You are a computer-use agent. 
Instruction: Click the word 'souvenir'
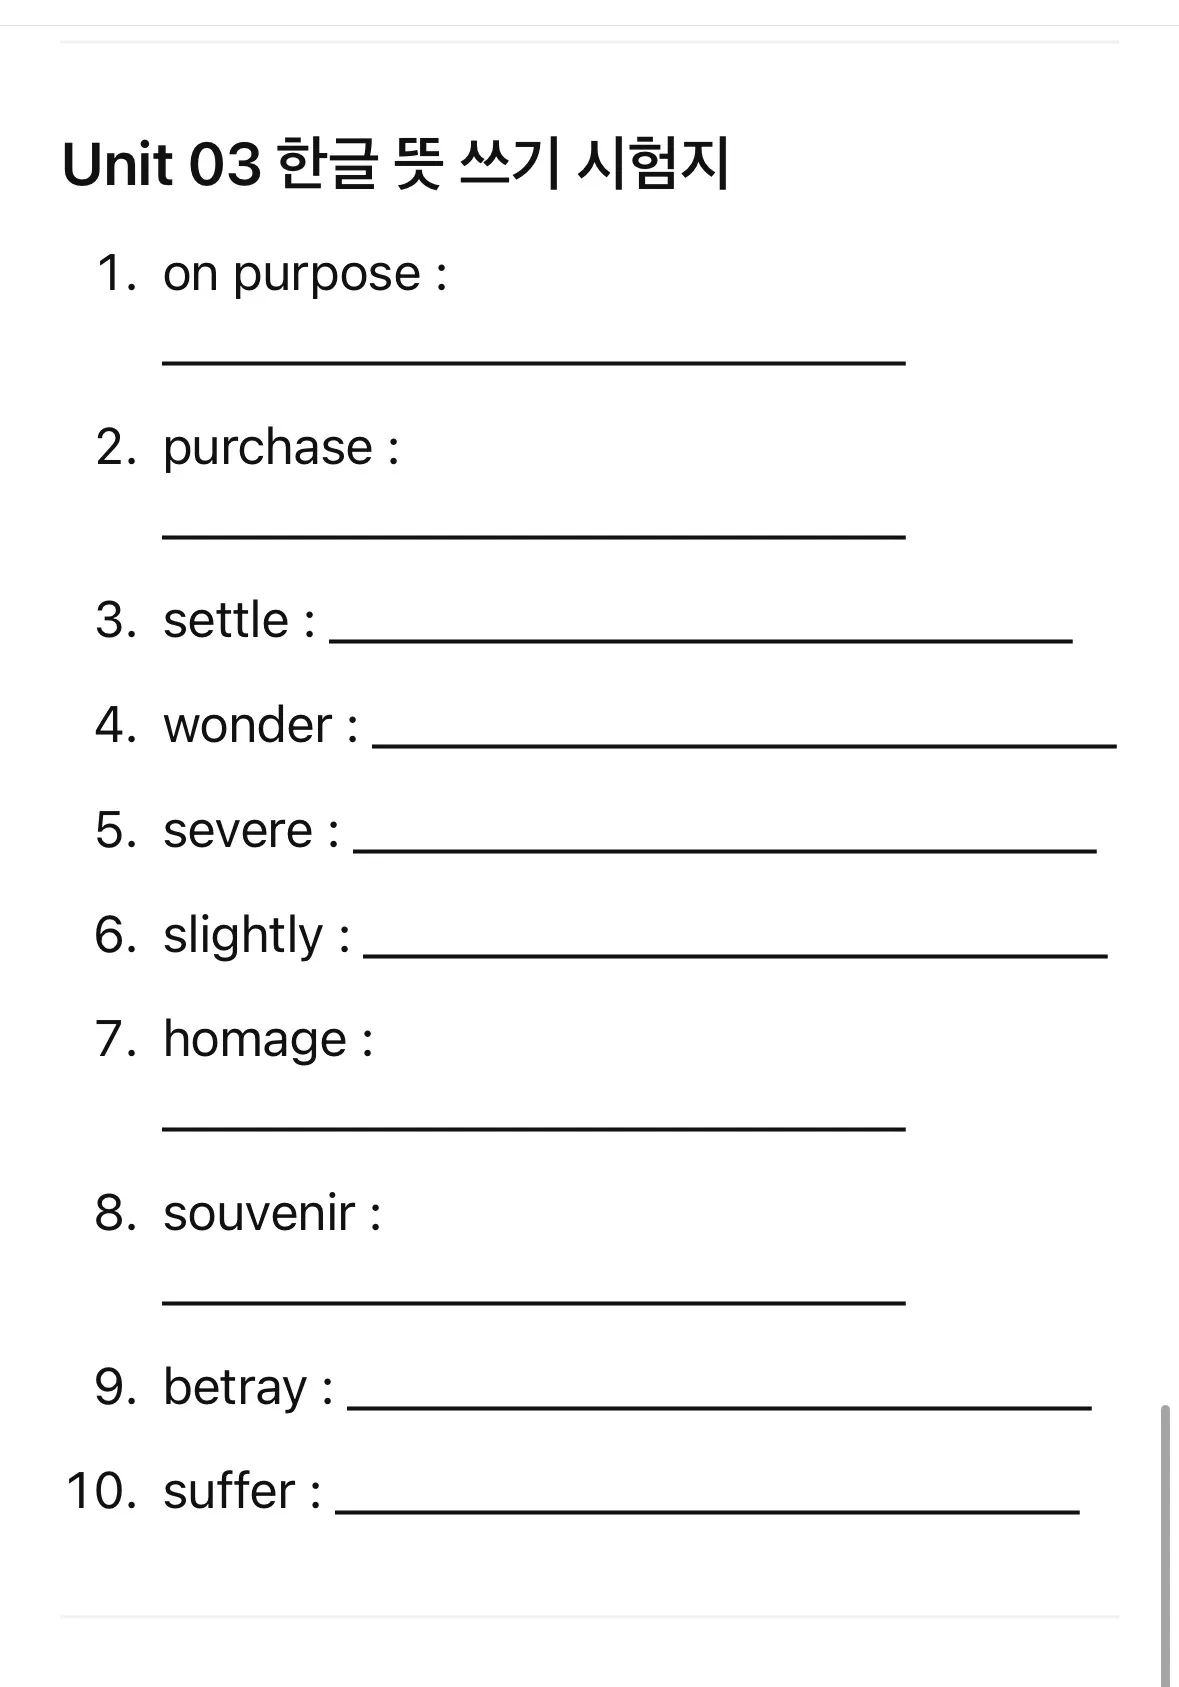(259, 1213)
